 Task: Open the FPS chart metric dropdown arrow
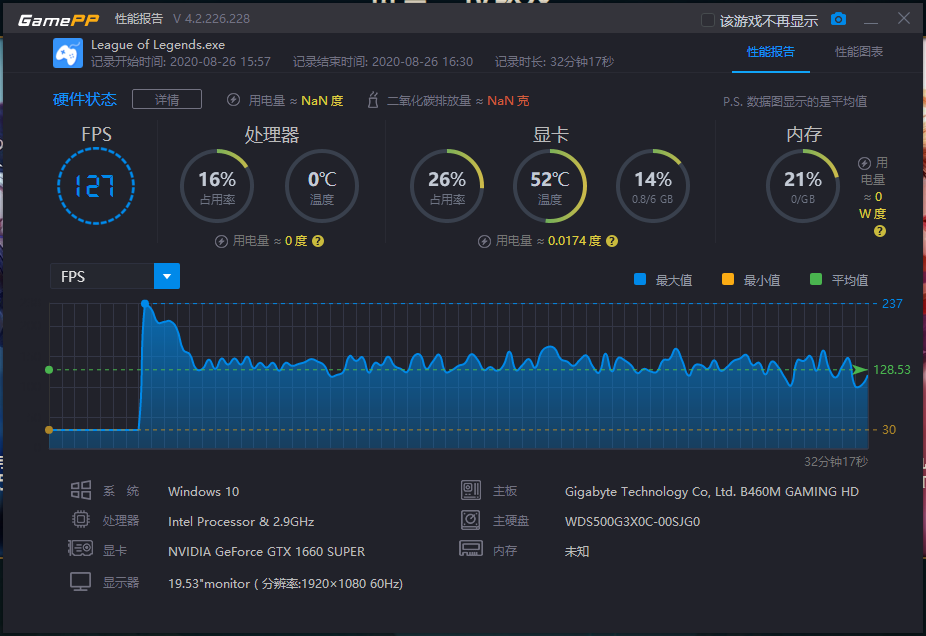click(x=167, y=276)
